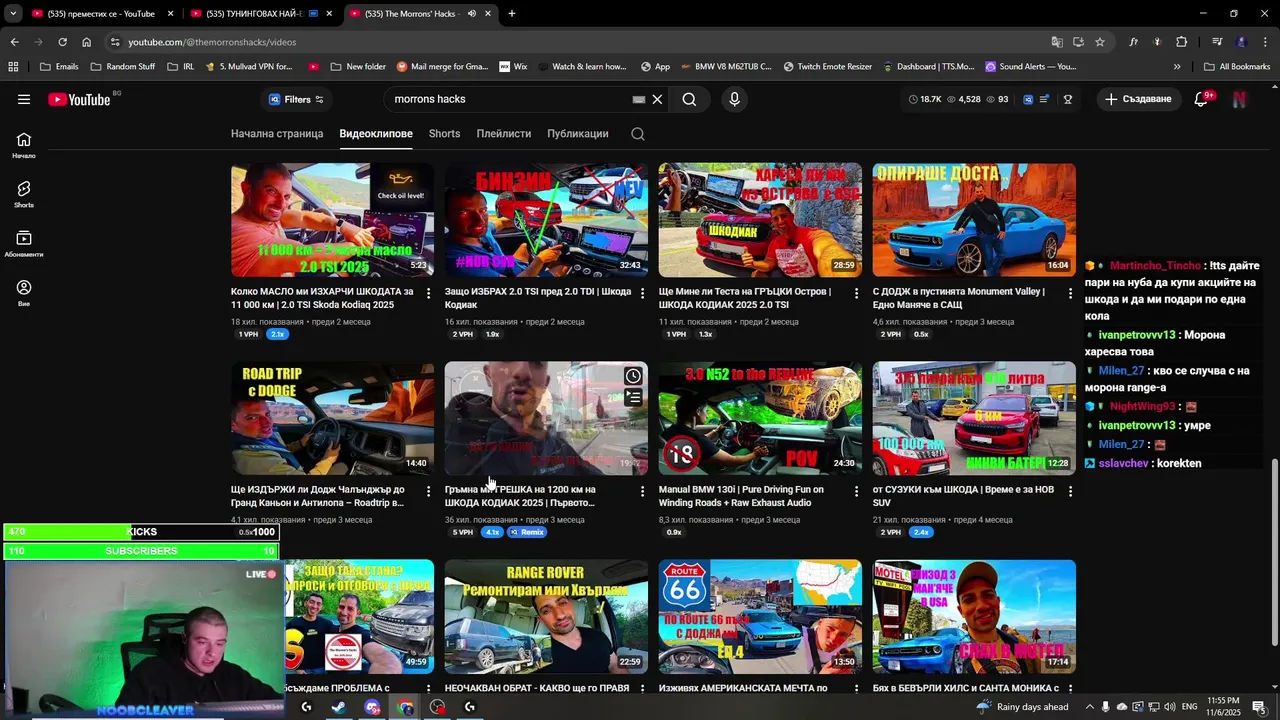Image resolution: width=1280 pixels, height=720 pixels.
Task: Open the ROUTE 66 video thumbnail
Action: point(760,616)
